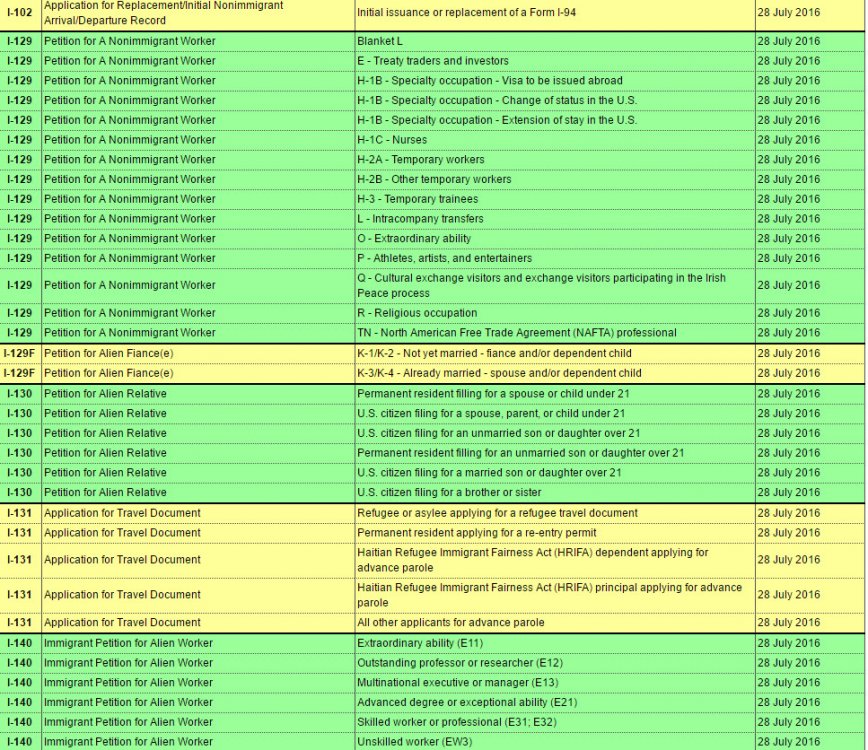Click '28 July 2016' date in Unskilled worker row
Viewport: 868px width, 750px height.
tap(810, 742)
